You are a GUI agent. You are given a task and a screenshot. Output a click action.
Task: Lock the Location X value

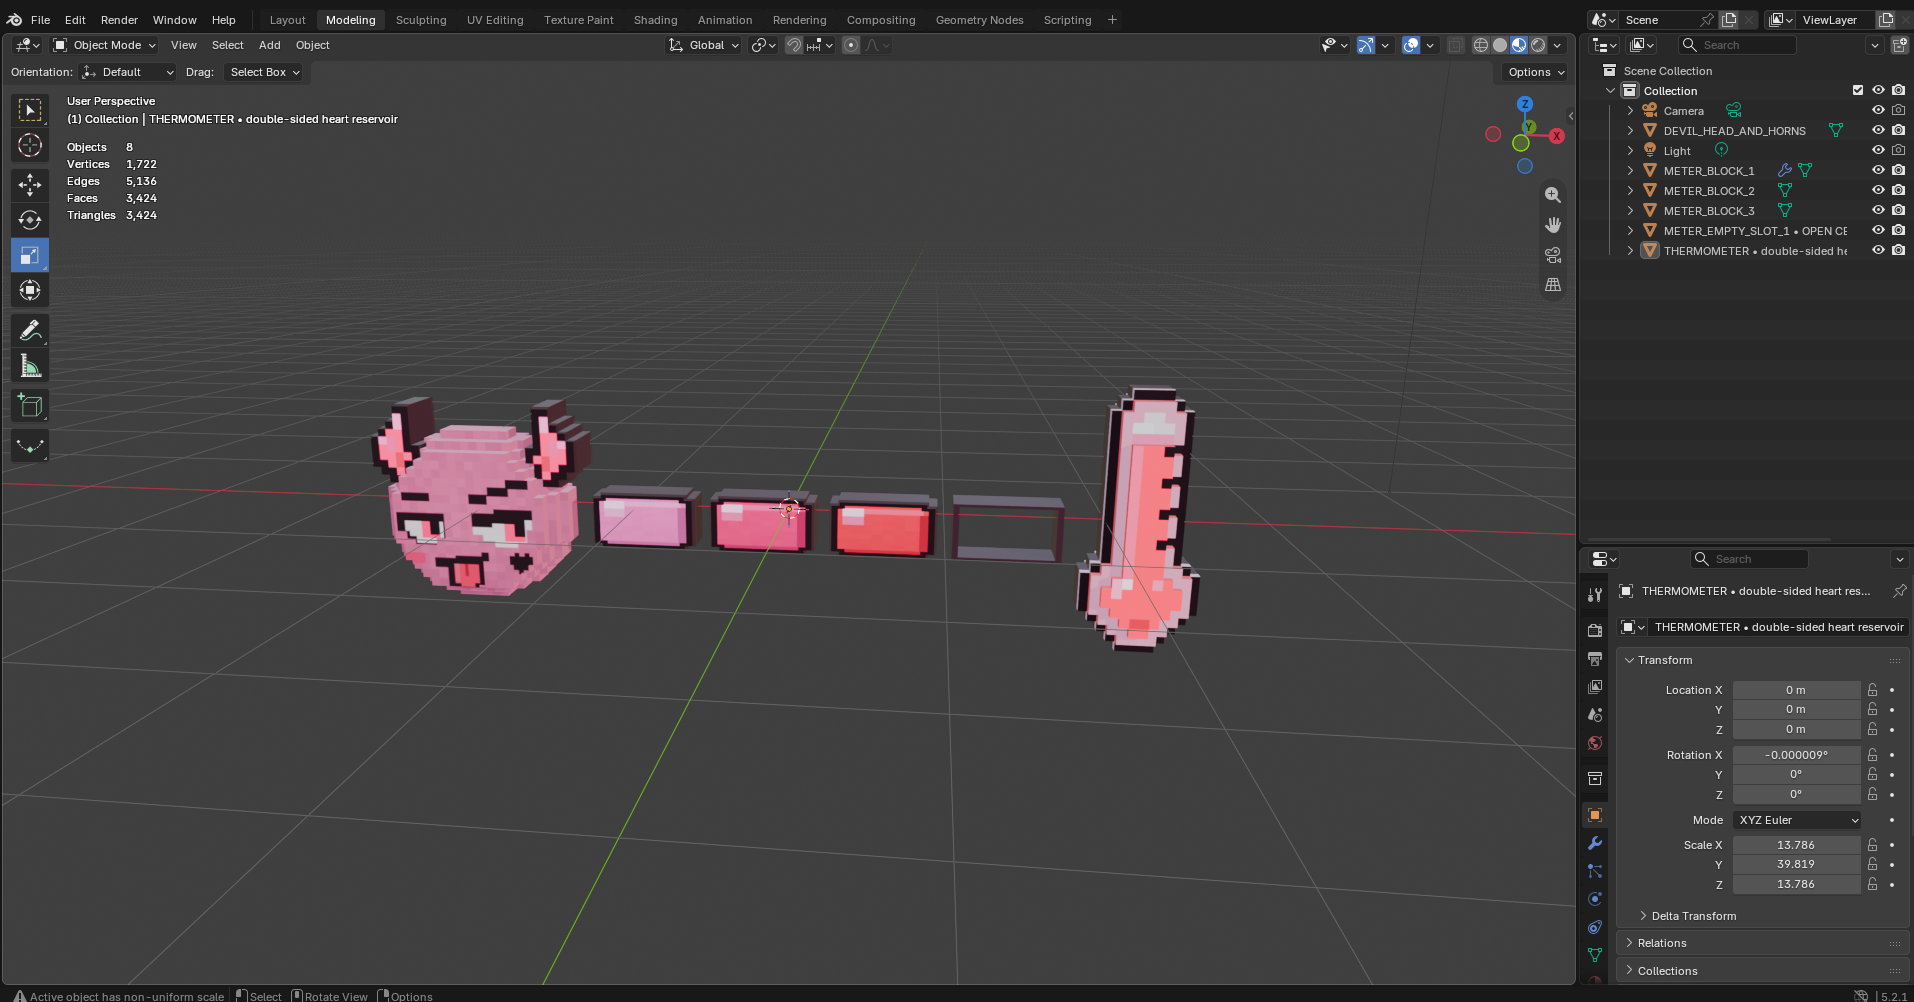[1872, 690]
